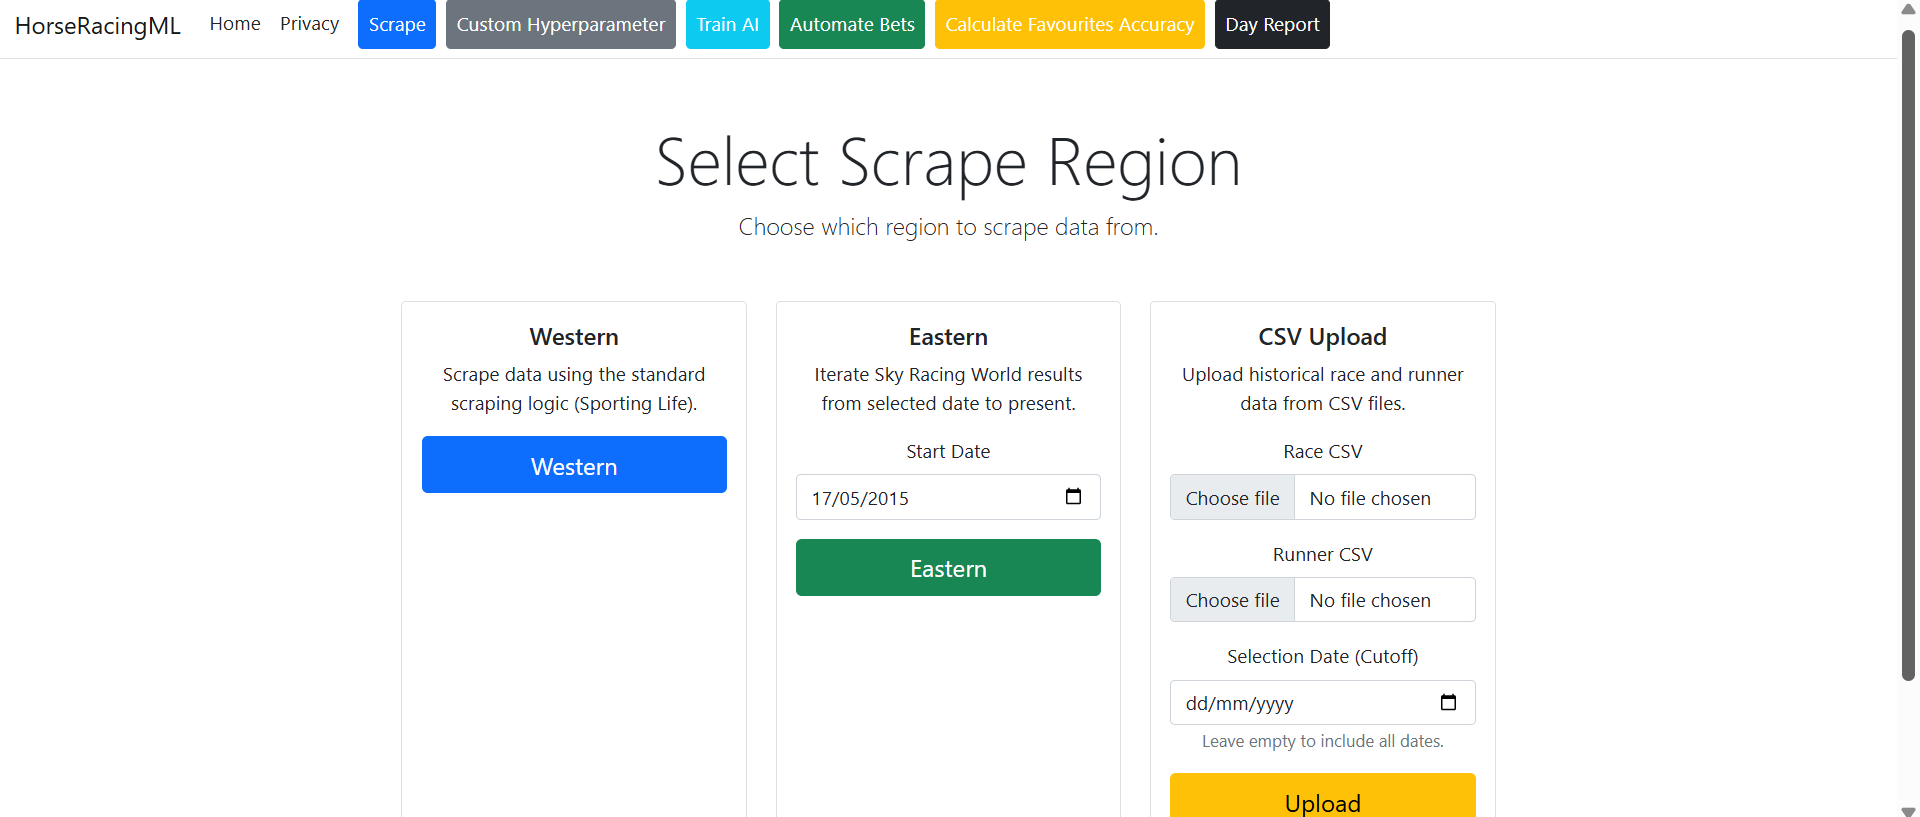Click the 'Select Scrape Region' heading
1920x817 pixels.
(948, 163)
